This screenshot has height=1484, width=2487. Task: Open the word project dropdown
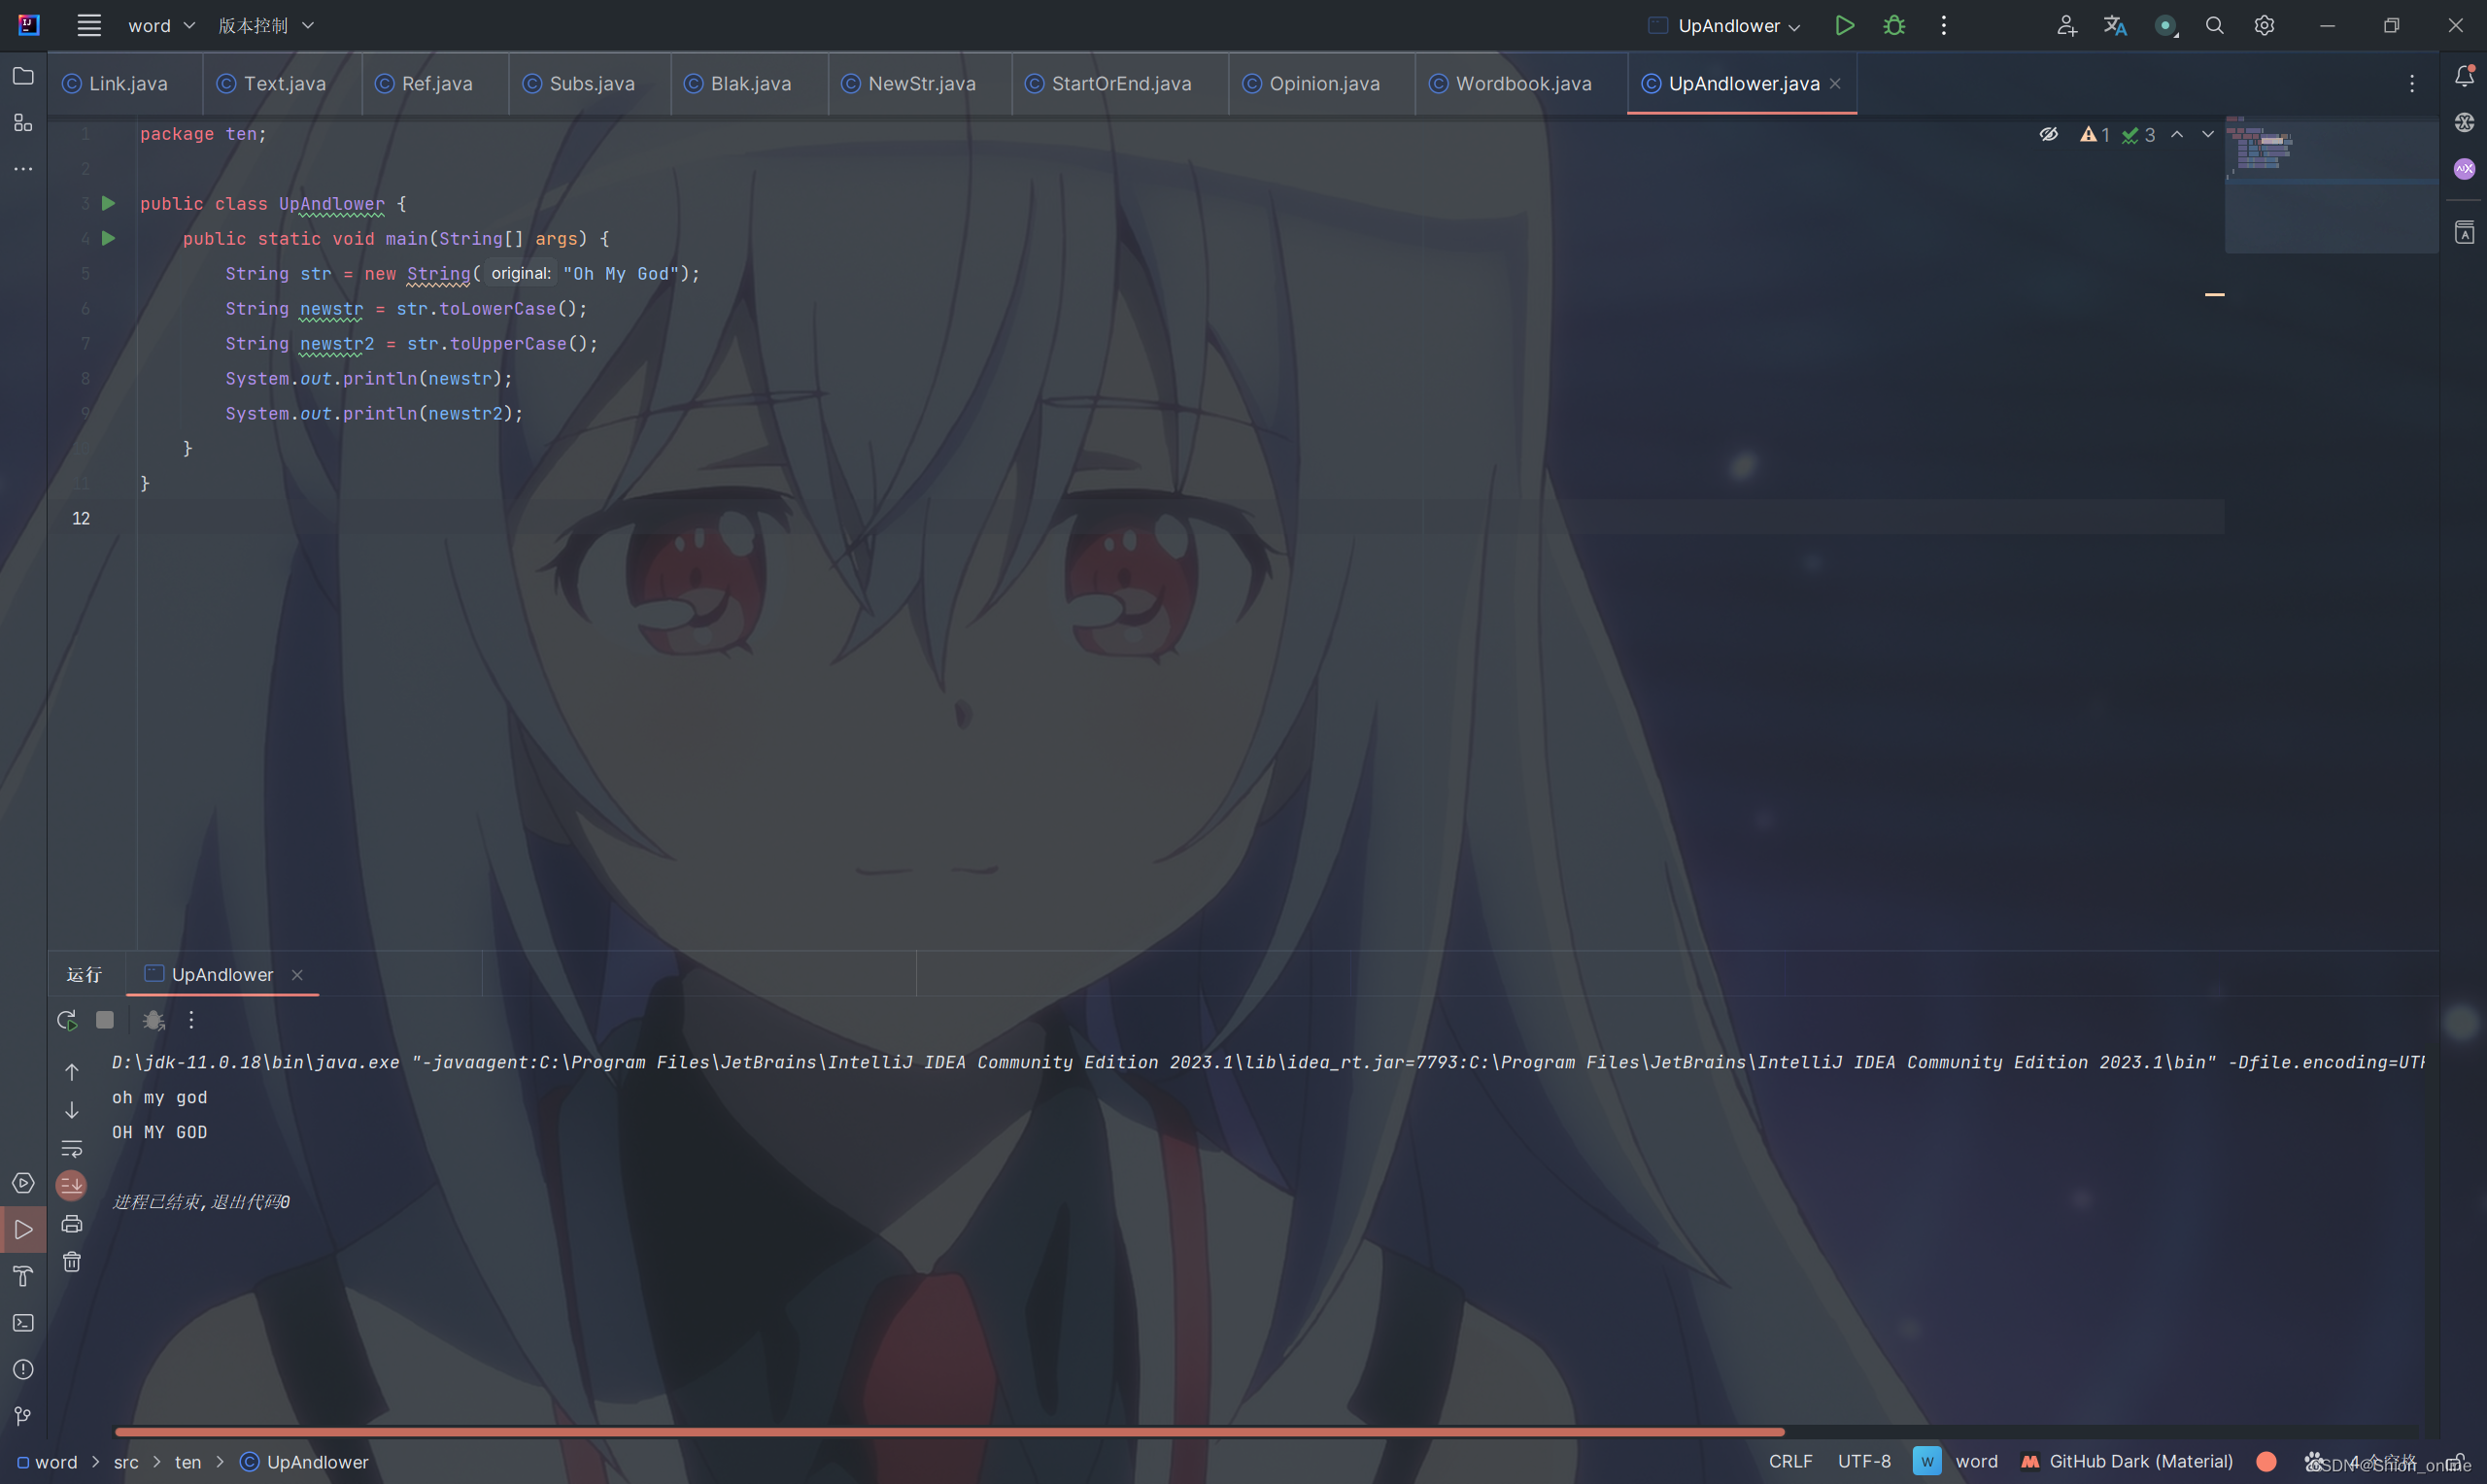coord(161,25)
